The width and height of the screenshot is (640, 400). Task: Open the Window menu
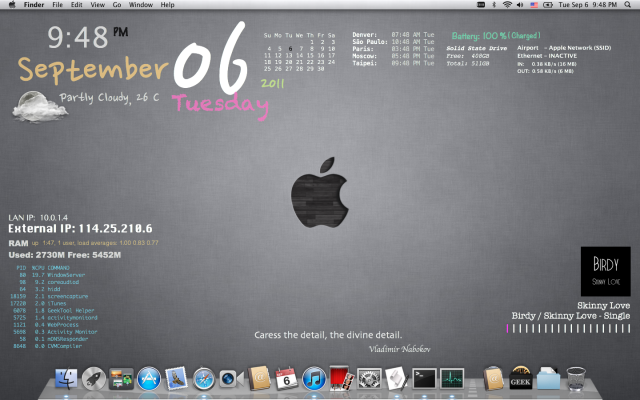141,5
